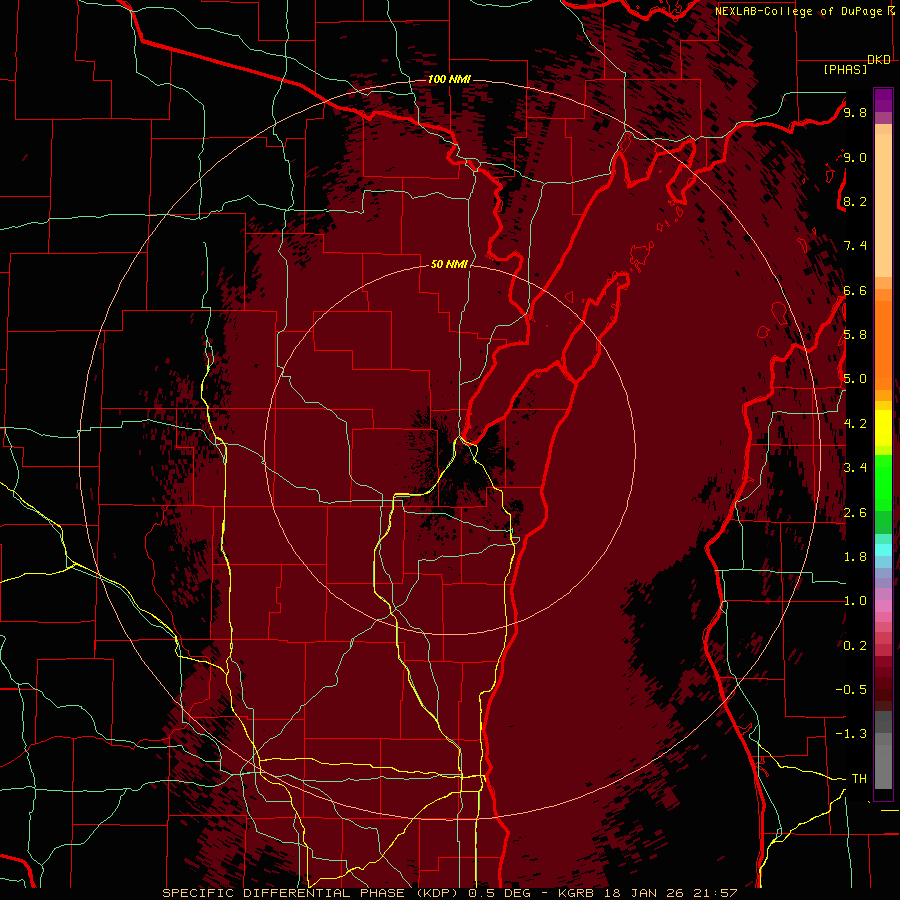
Task: Click the 18 JAN 26 date in the footer
Action: (x=648, y=893)
